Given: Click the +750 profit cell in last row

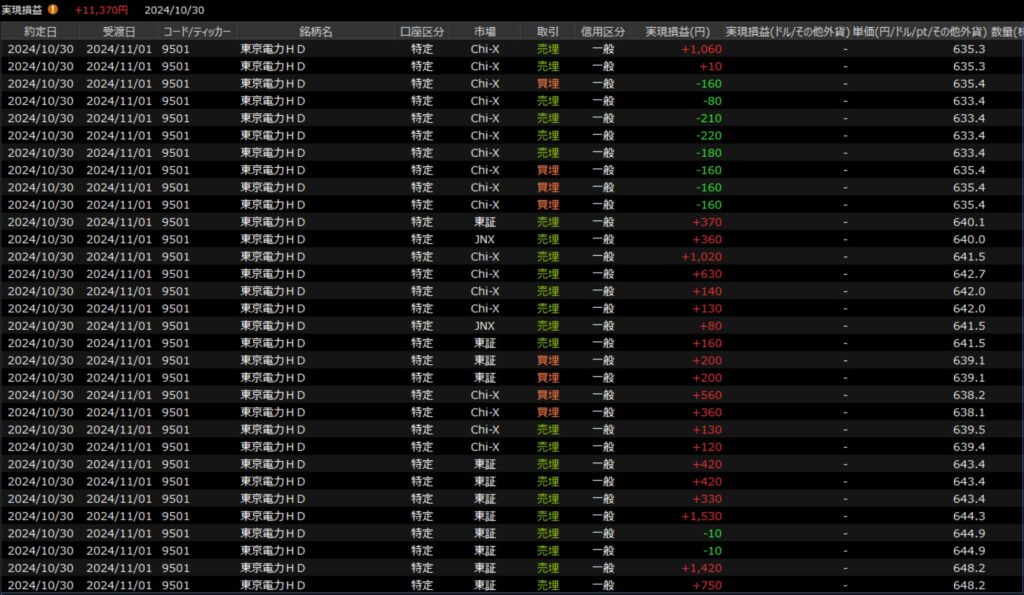Looking at the screenshot, I should pos(706,585).
